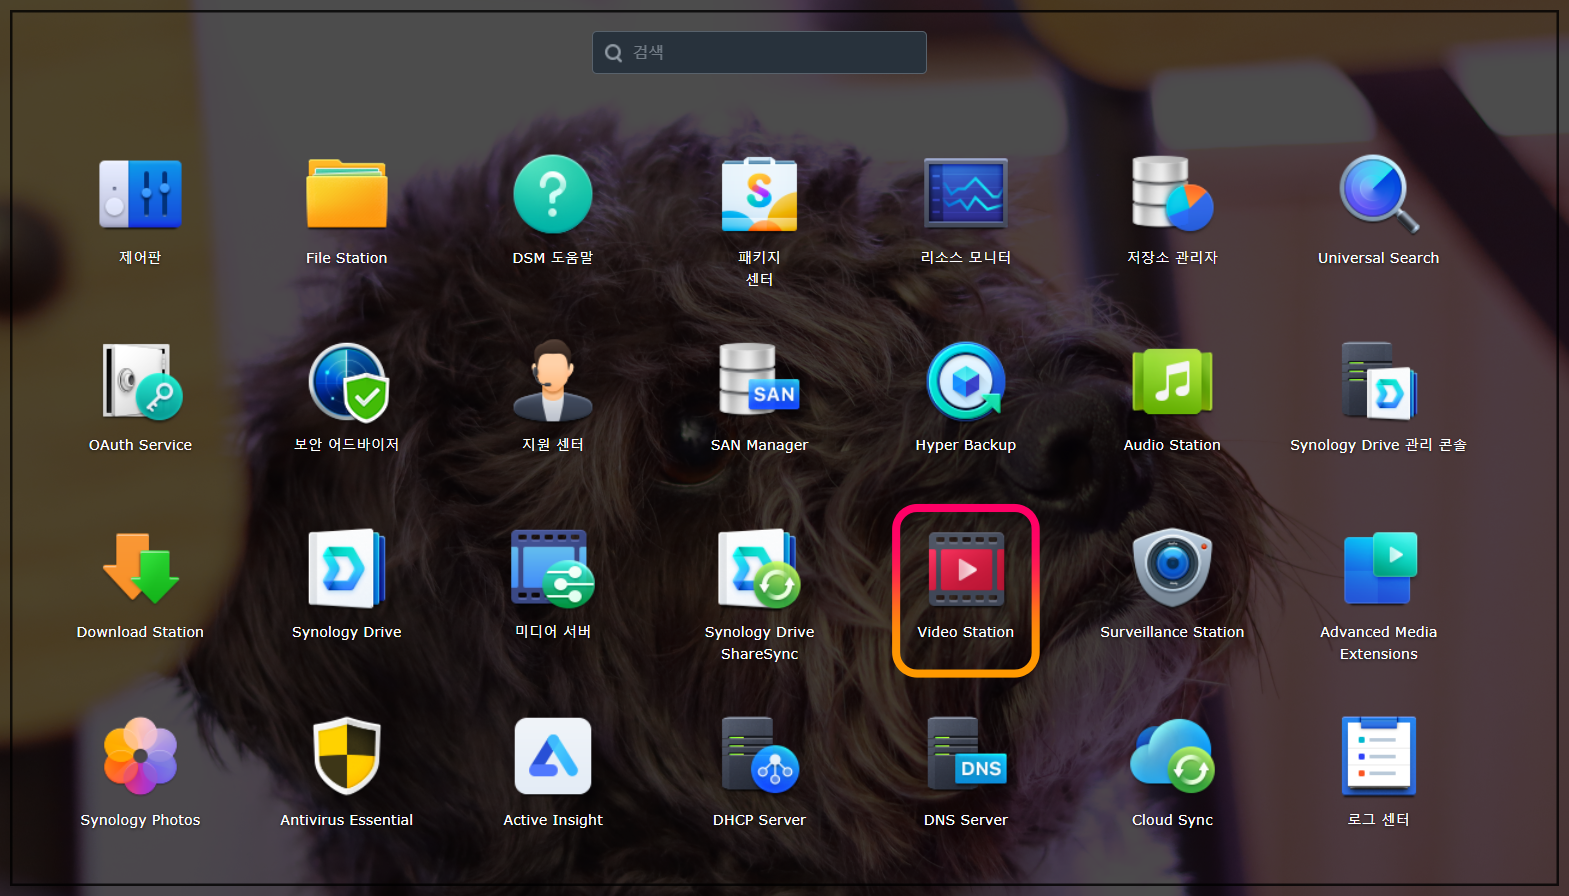The image size is (1569, 896).
Task: Open 지원 센터 (Support Center)
Action: point(553,382)
